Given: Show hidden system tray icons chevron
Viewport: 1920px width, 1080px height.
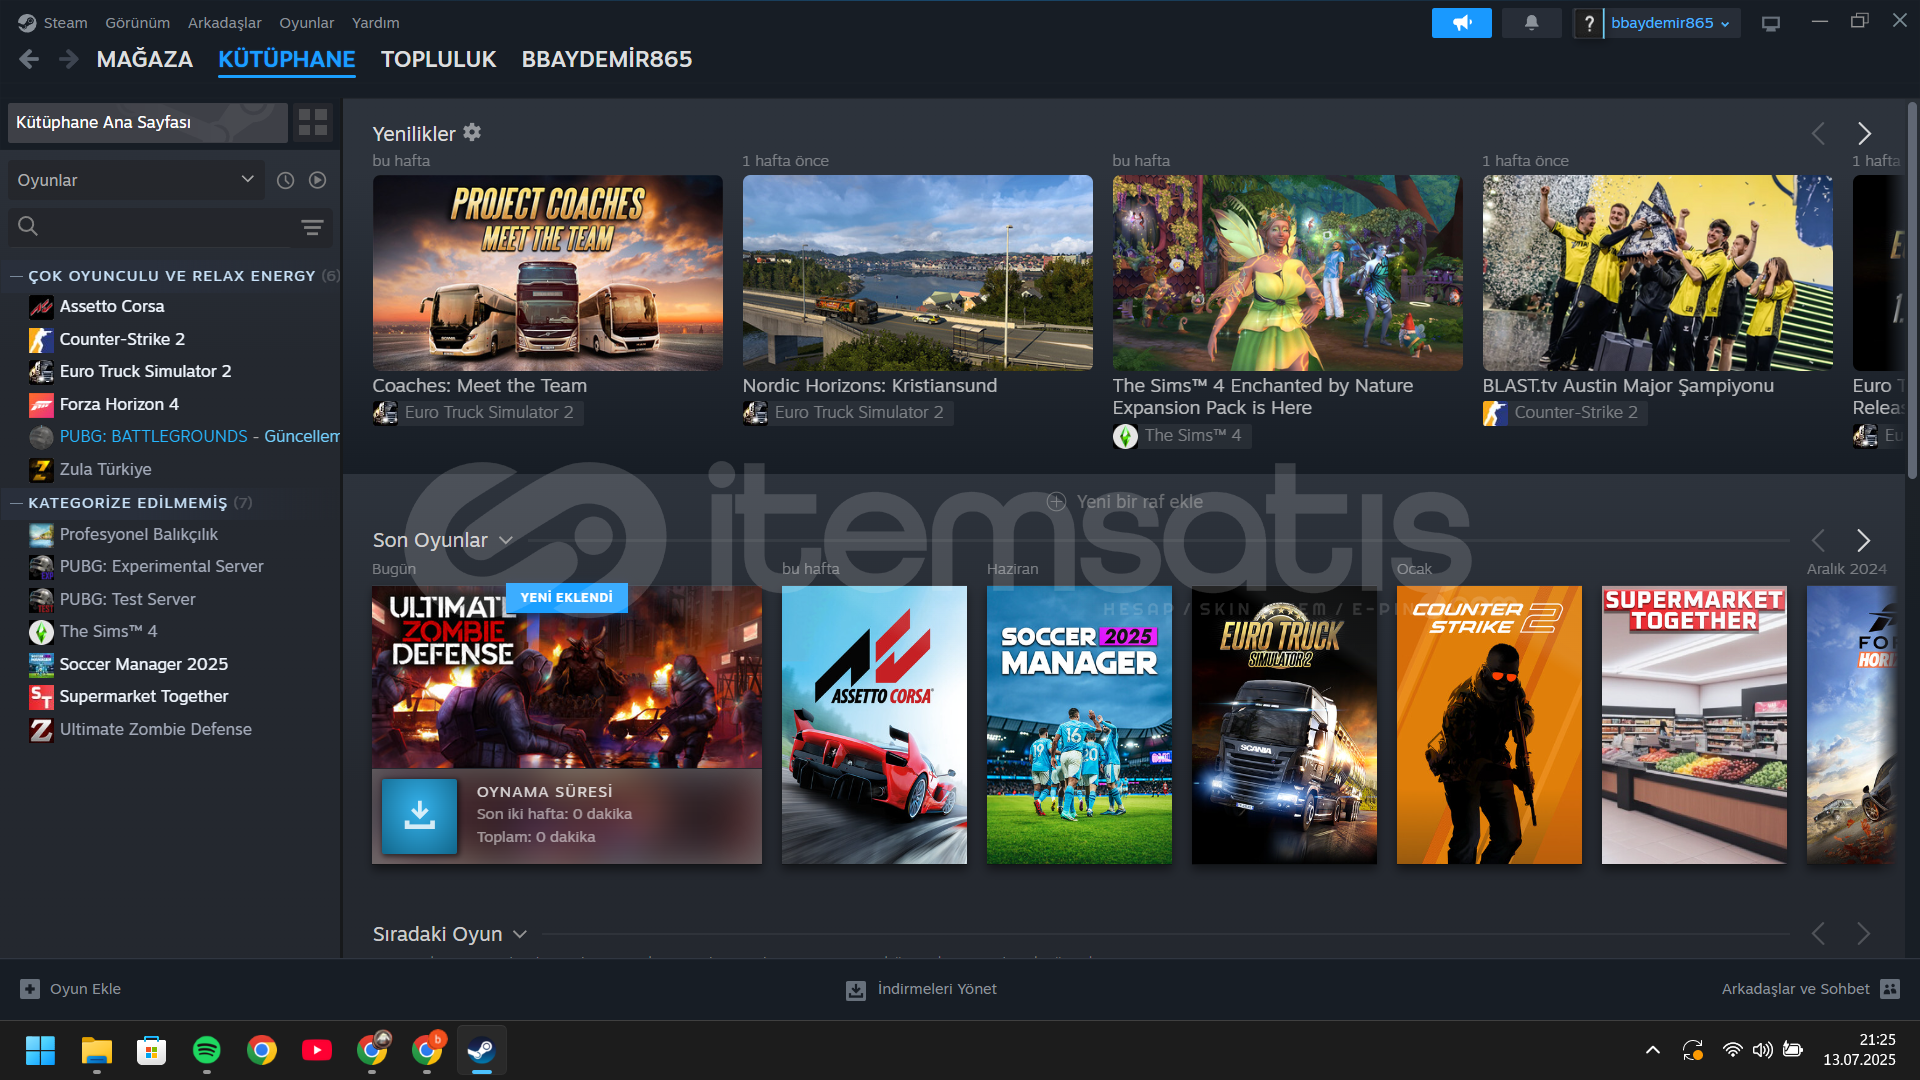Looking at the screenshot, I should [1653, 1050].
